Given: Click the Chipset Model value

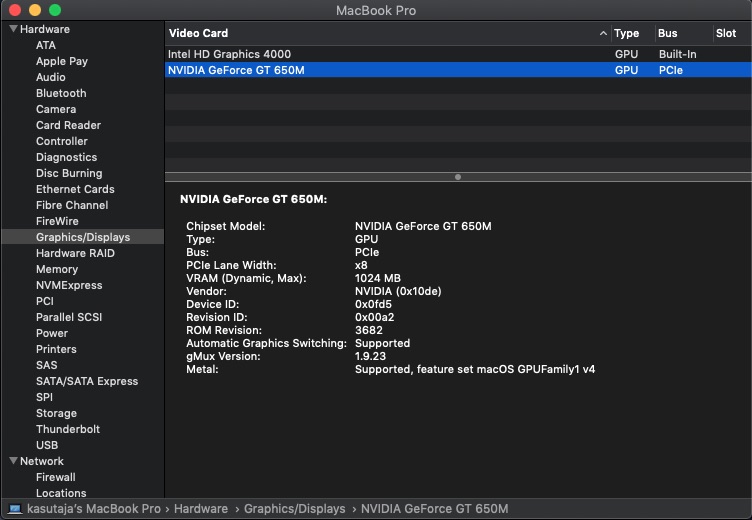Looking at the screenshot, I should pyautogui.click(x=423, y=226).
